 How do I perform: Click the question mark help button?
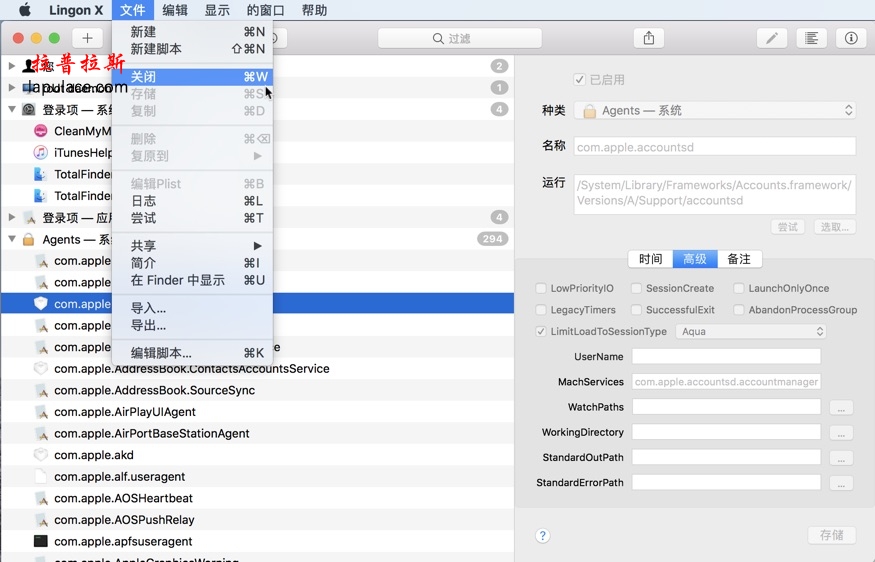pyautogui.click(x=542, y=535)
